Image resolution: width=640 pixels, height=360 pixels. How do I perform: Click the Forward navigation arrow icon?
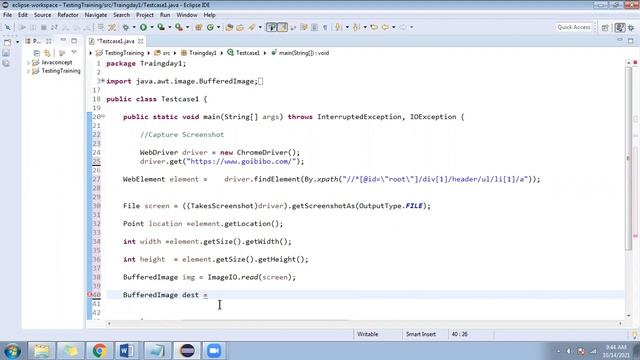pyautogui.click(x=403, y=27)
